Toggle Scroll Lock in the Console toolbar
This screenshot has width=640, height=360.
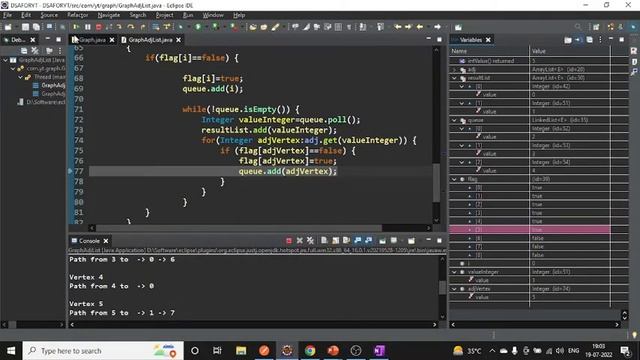tap(335, 240)
